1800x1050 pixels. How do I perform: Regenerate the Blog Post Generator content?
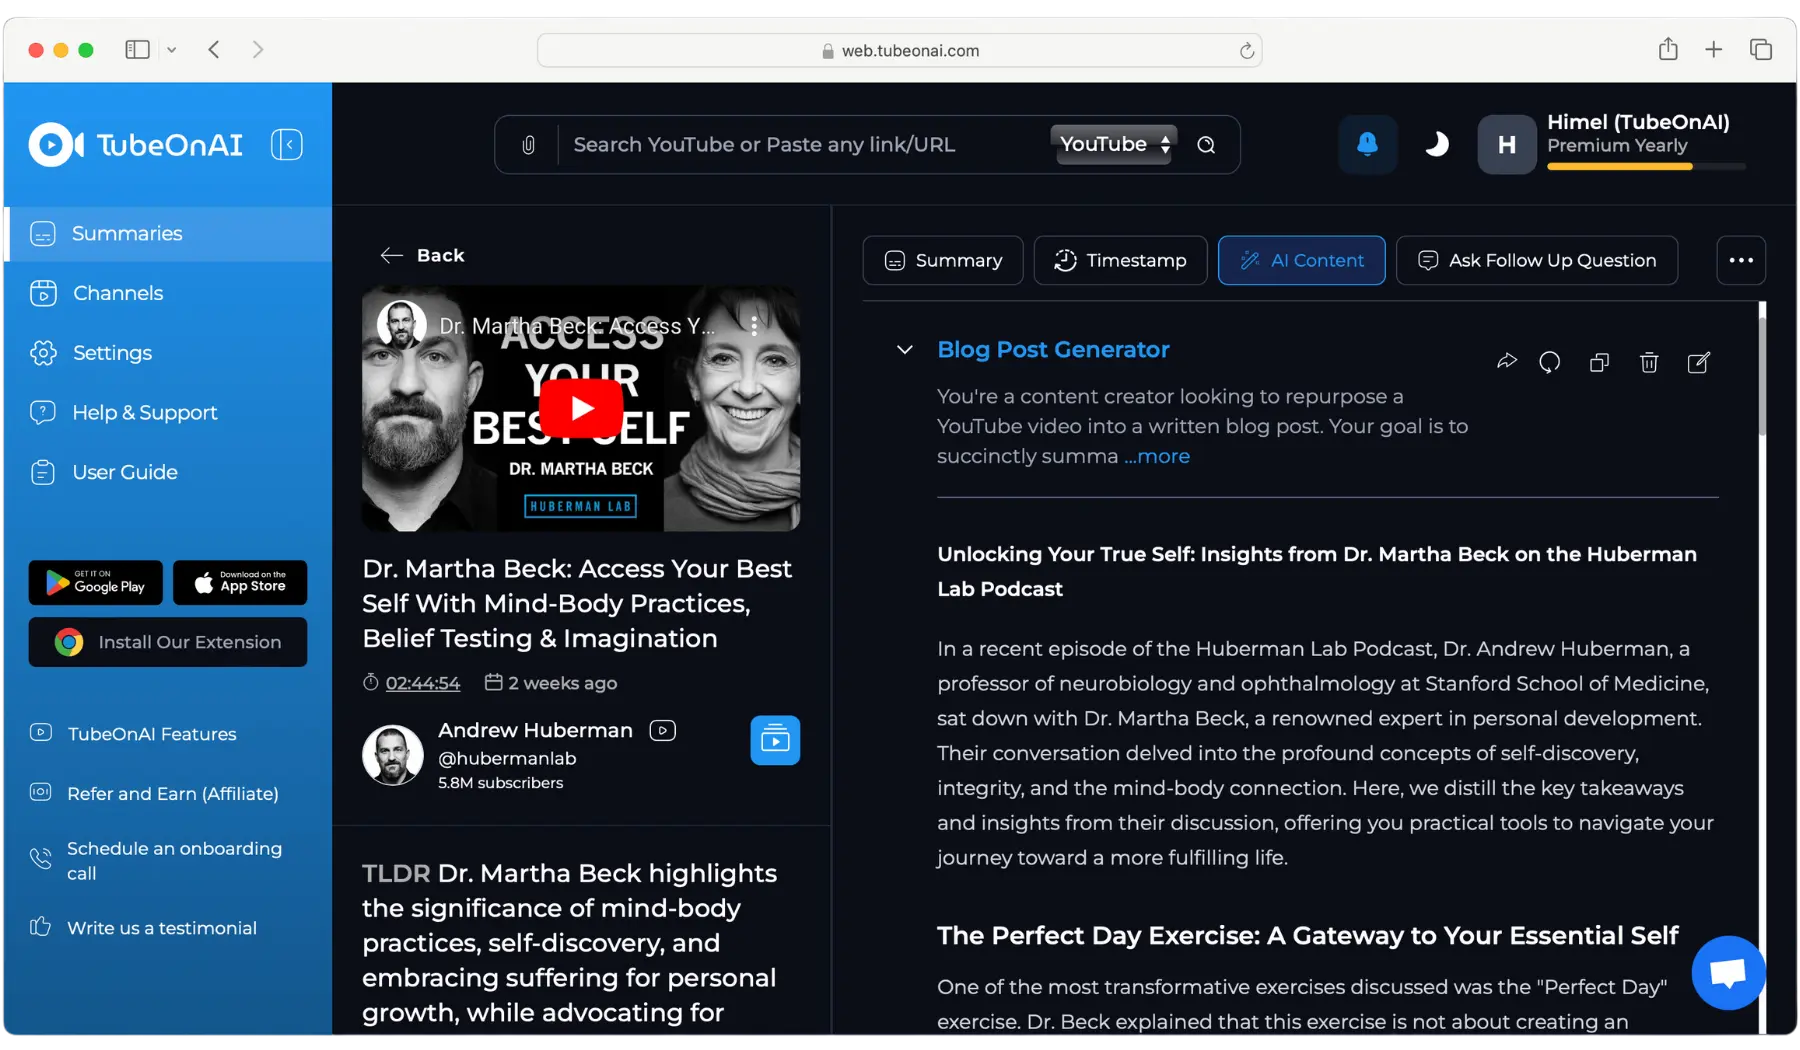[x=1550, y=362]
